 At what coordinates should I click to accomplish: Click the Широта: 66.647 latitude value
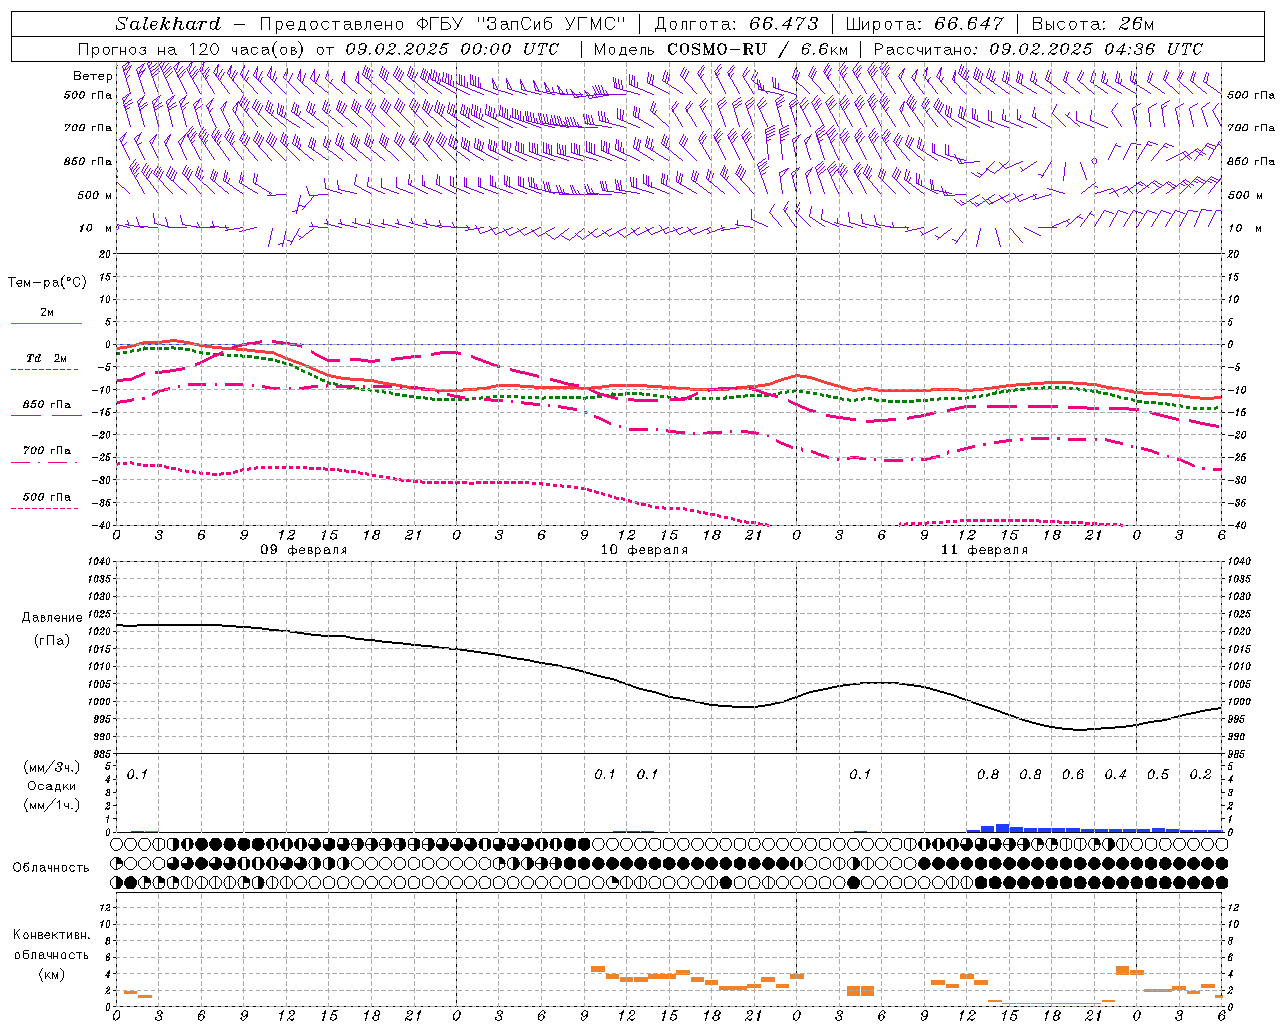pos(924,24)
